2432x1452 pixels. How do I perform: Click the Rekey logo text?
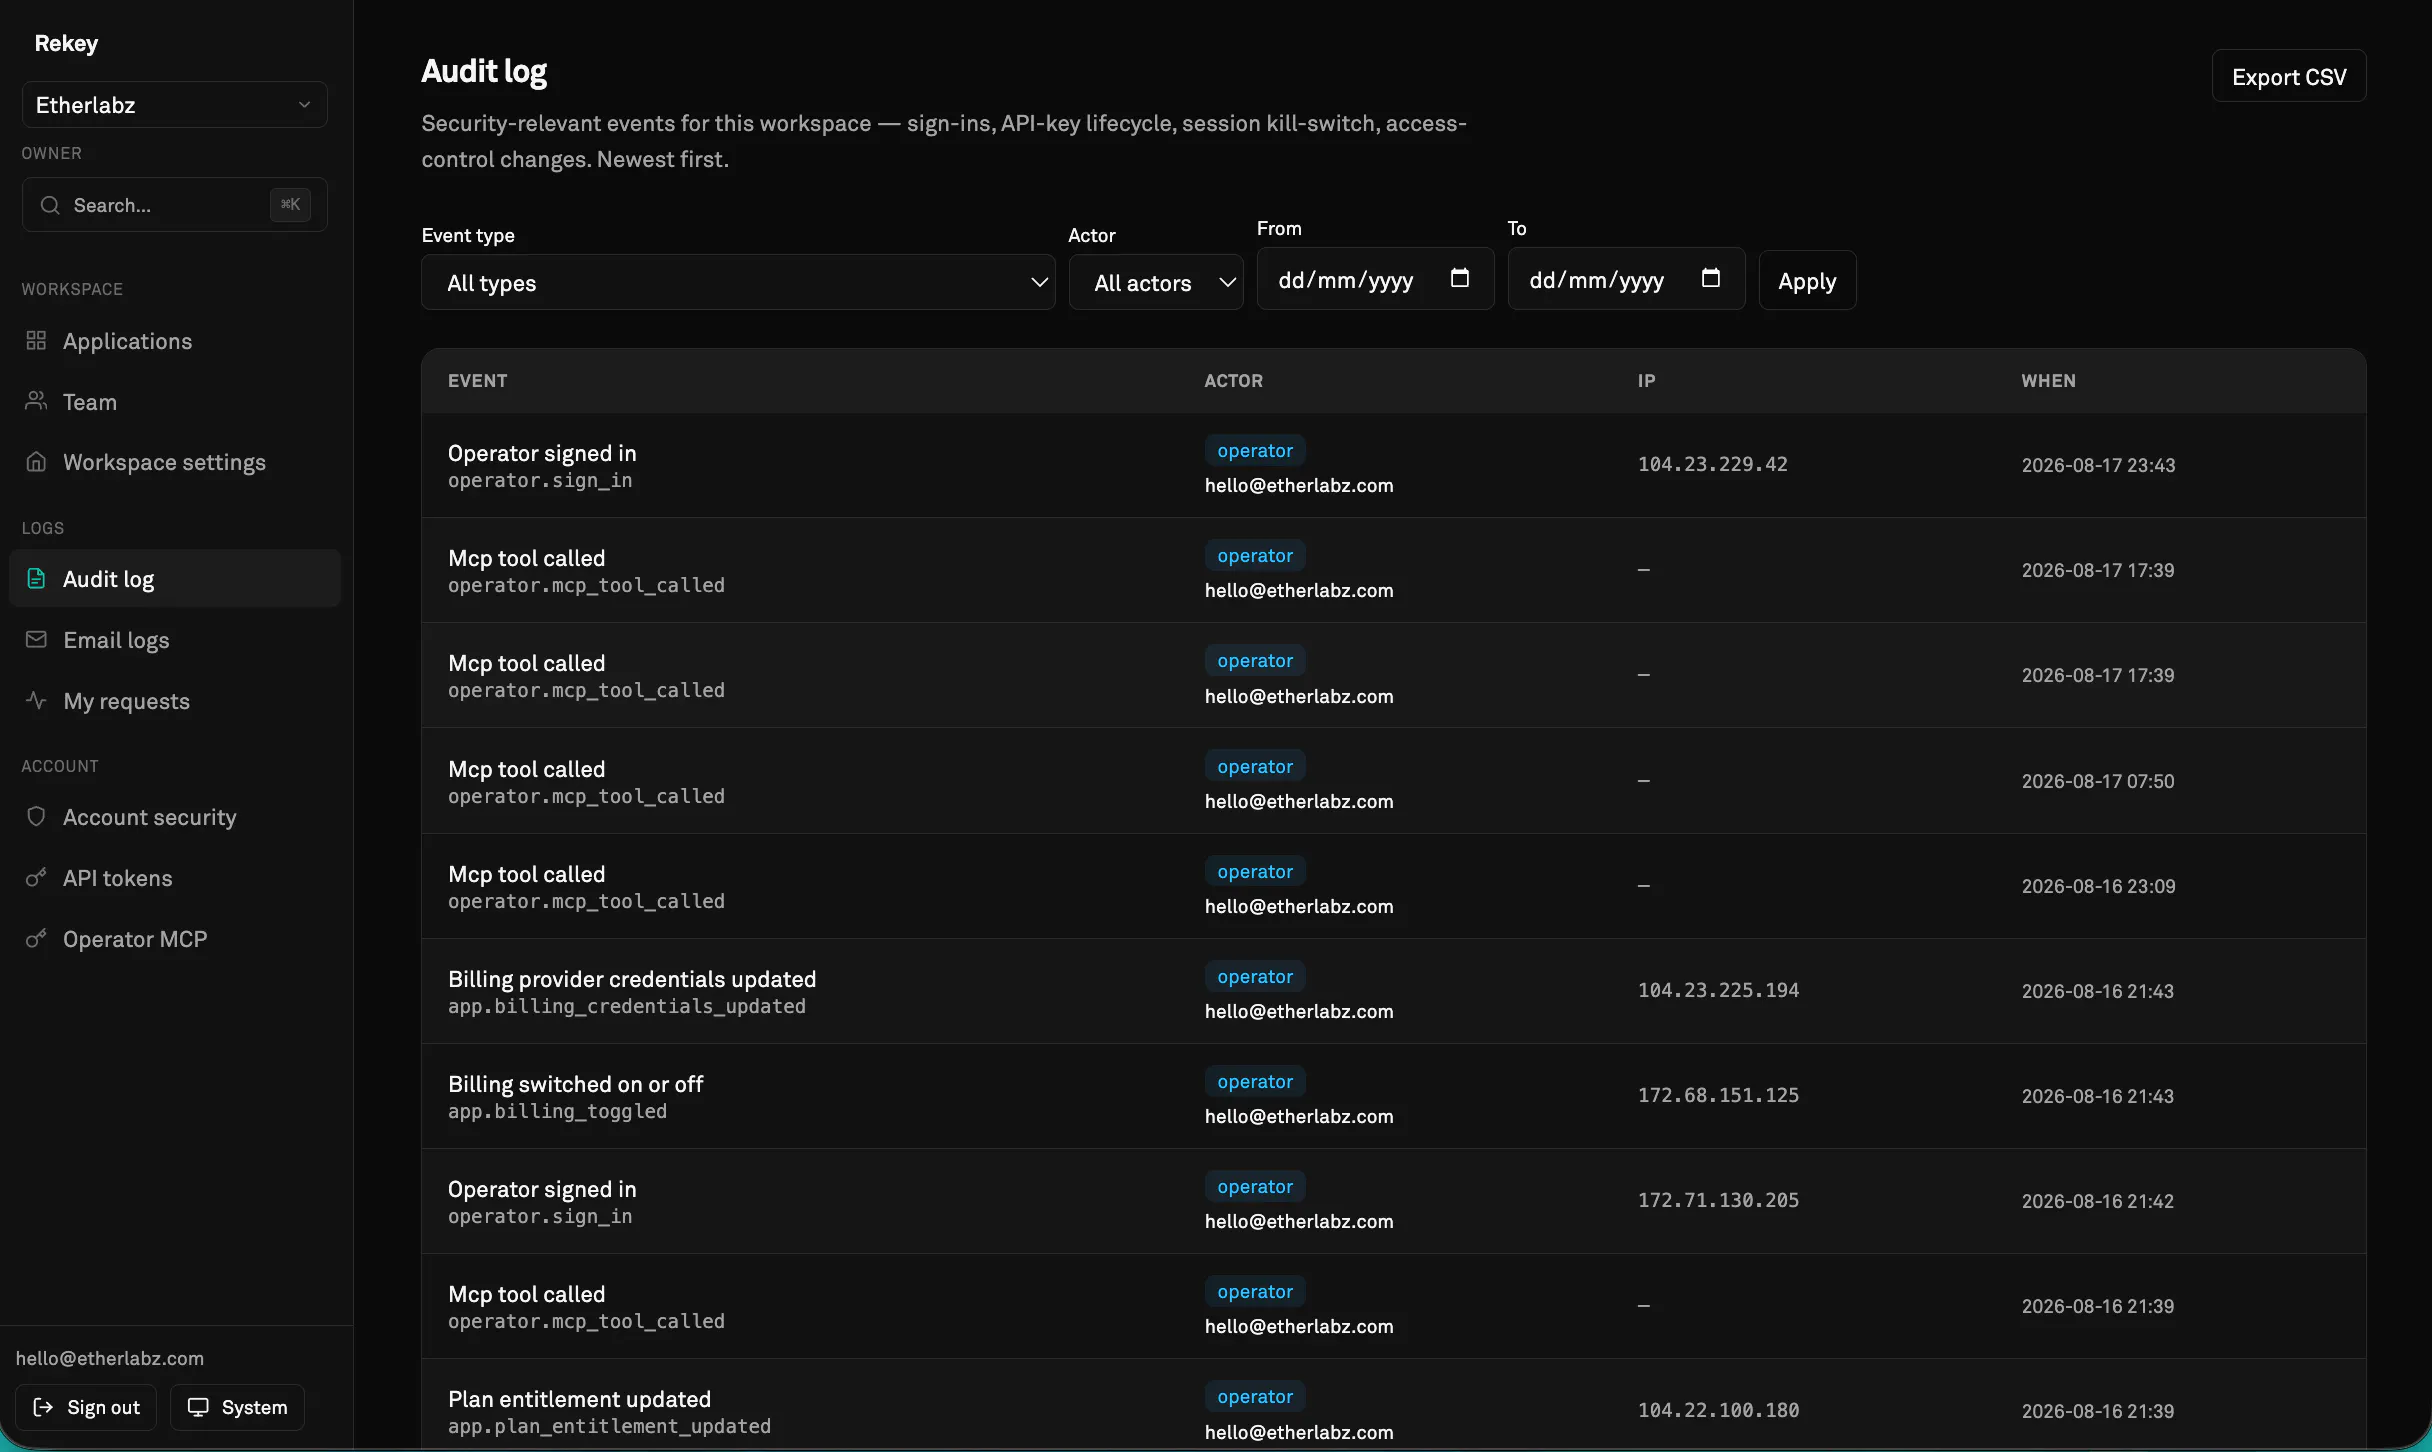tap(66, 43)
